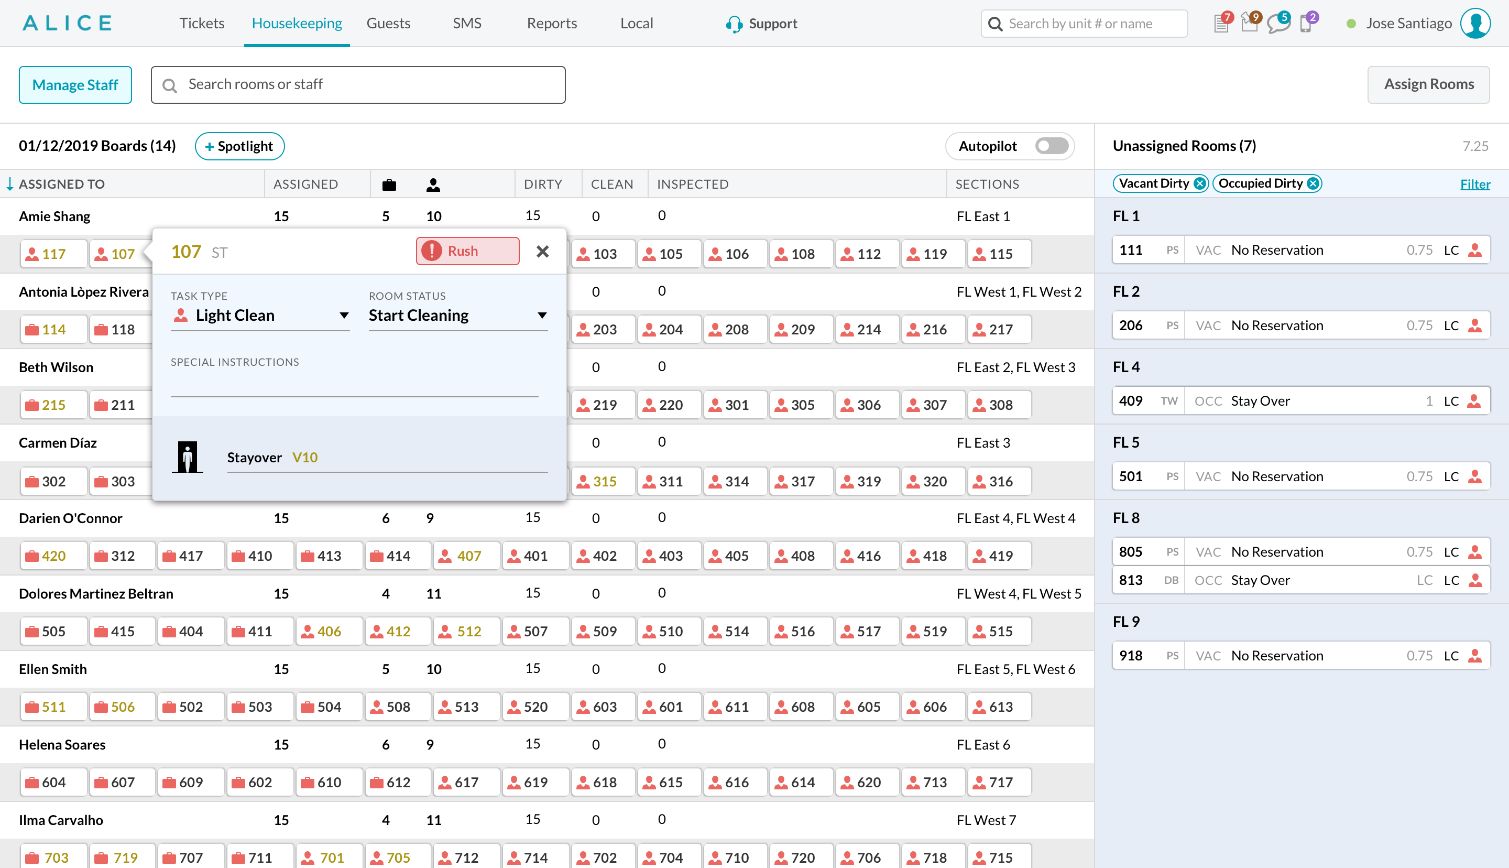Close the room 107 popup
The image size is (1509, 868).
(x=542, y=252)
